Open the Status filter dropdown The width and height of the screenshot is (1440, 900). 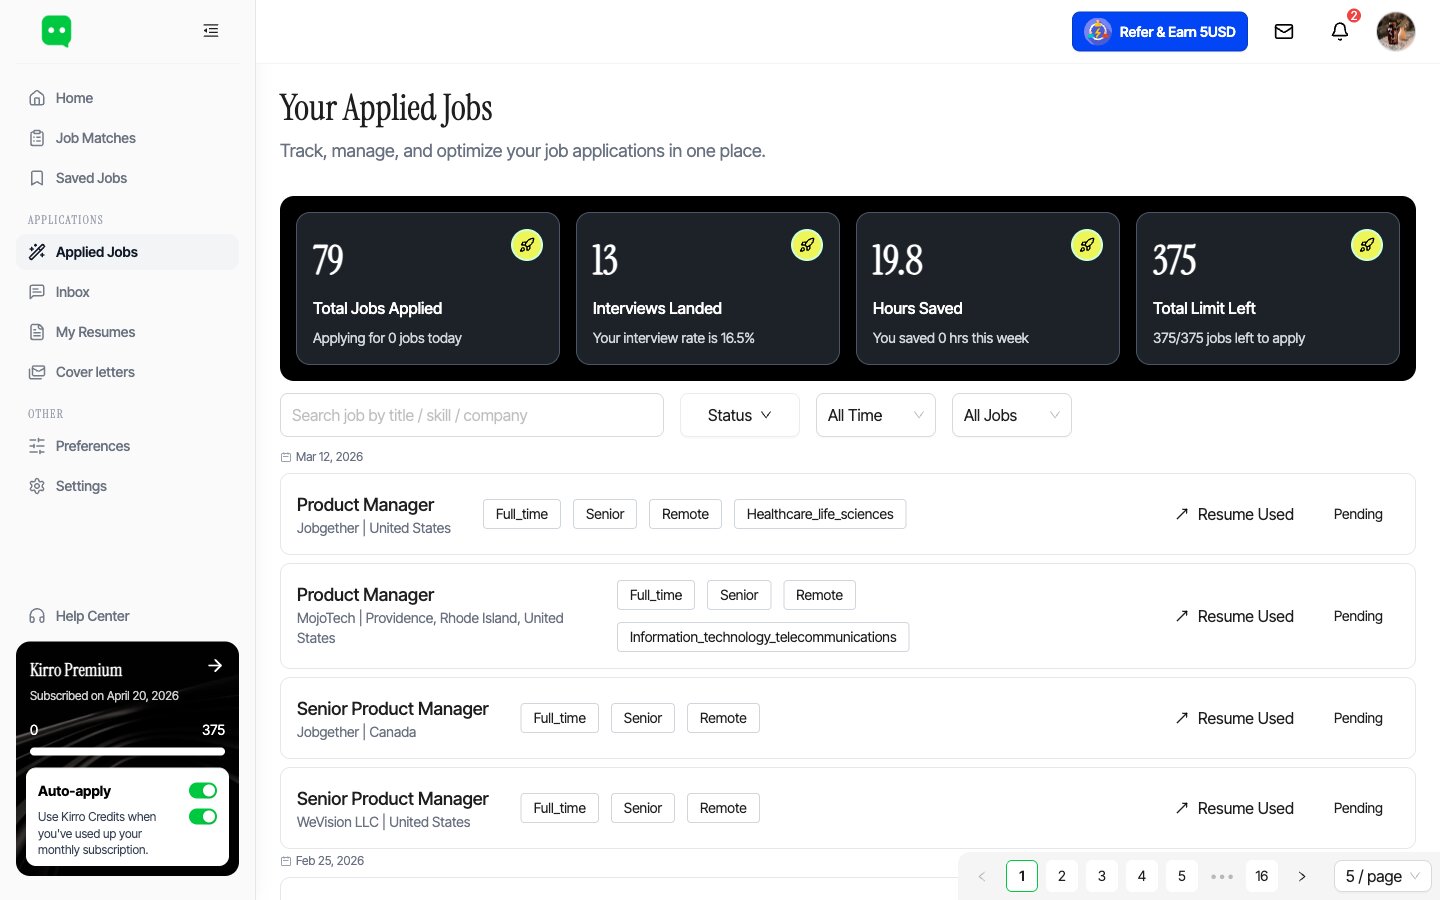[740, 415]
